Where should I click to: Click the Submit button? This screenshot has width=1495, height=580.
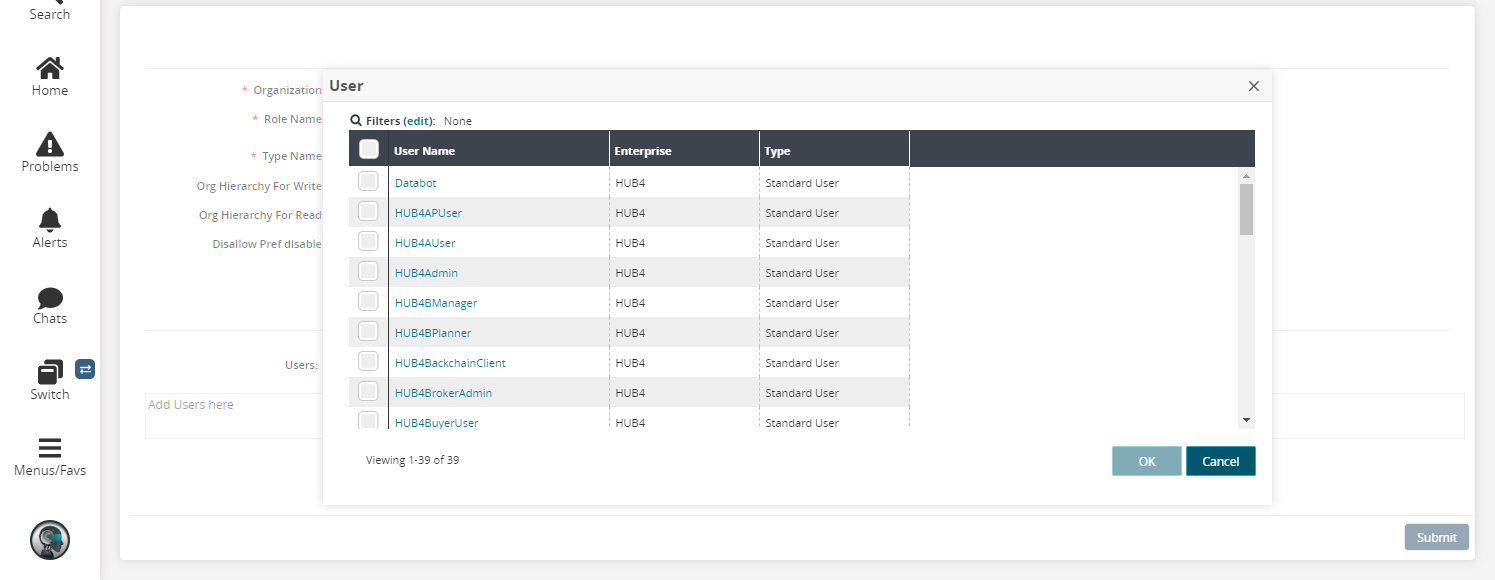pos(1437,537)
